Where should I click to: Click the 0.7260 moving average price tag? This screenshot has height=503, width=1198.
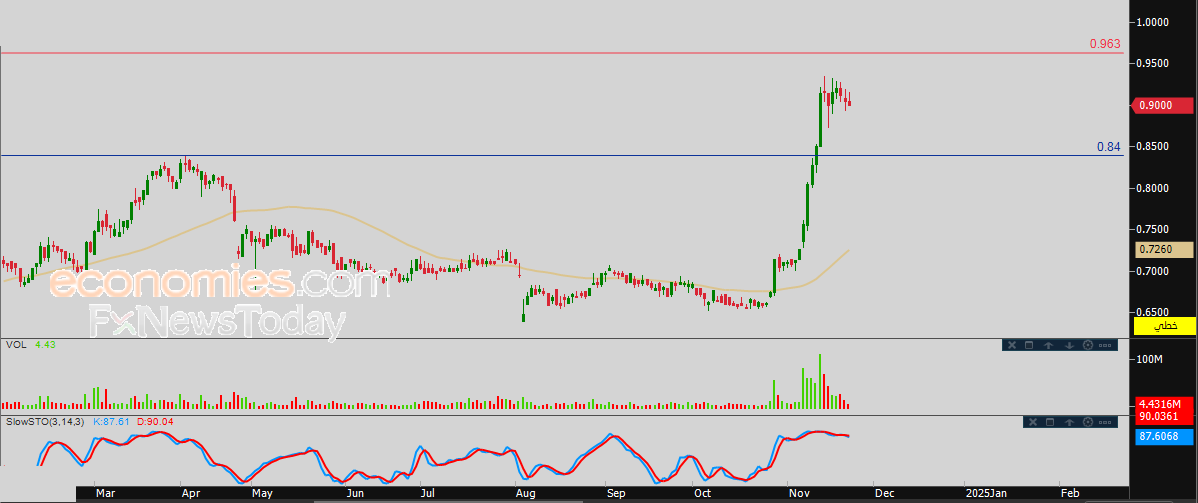tap(1164, 249)
